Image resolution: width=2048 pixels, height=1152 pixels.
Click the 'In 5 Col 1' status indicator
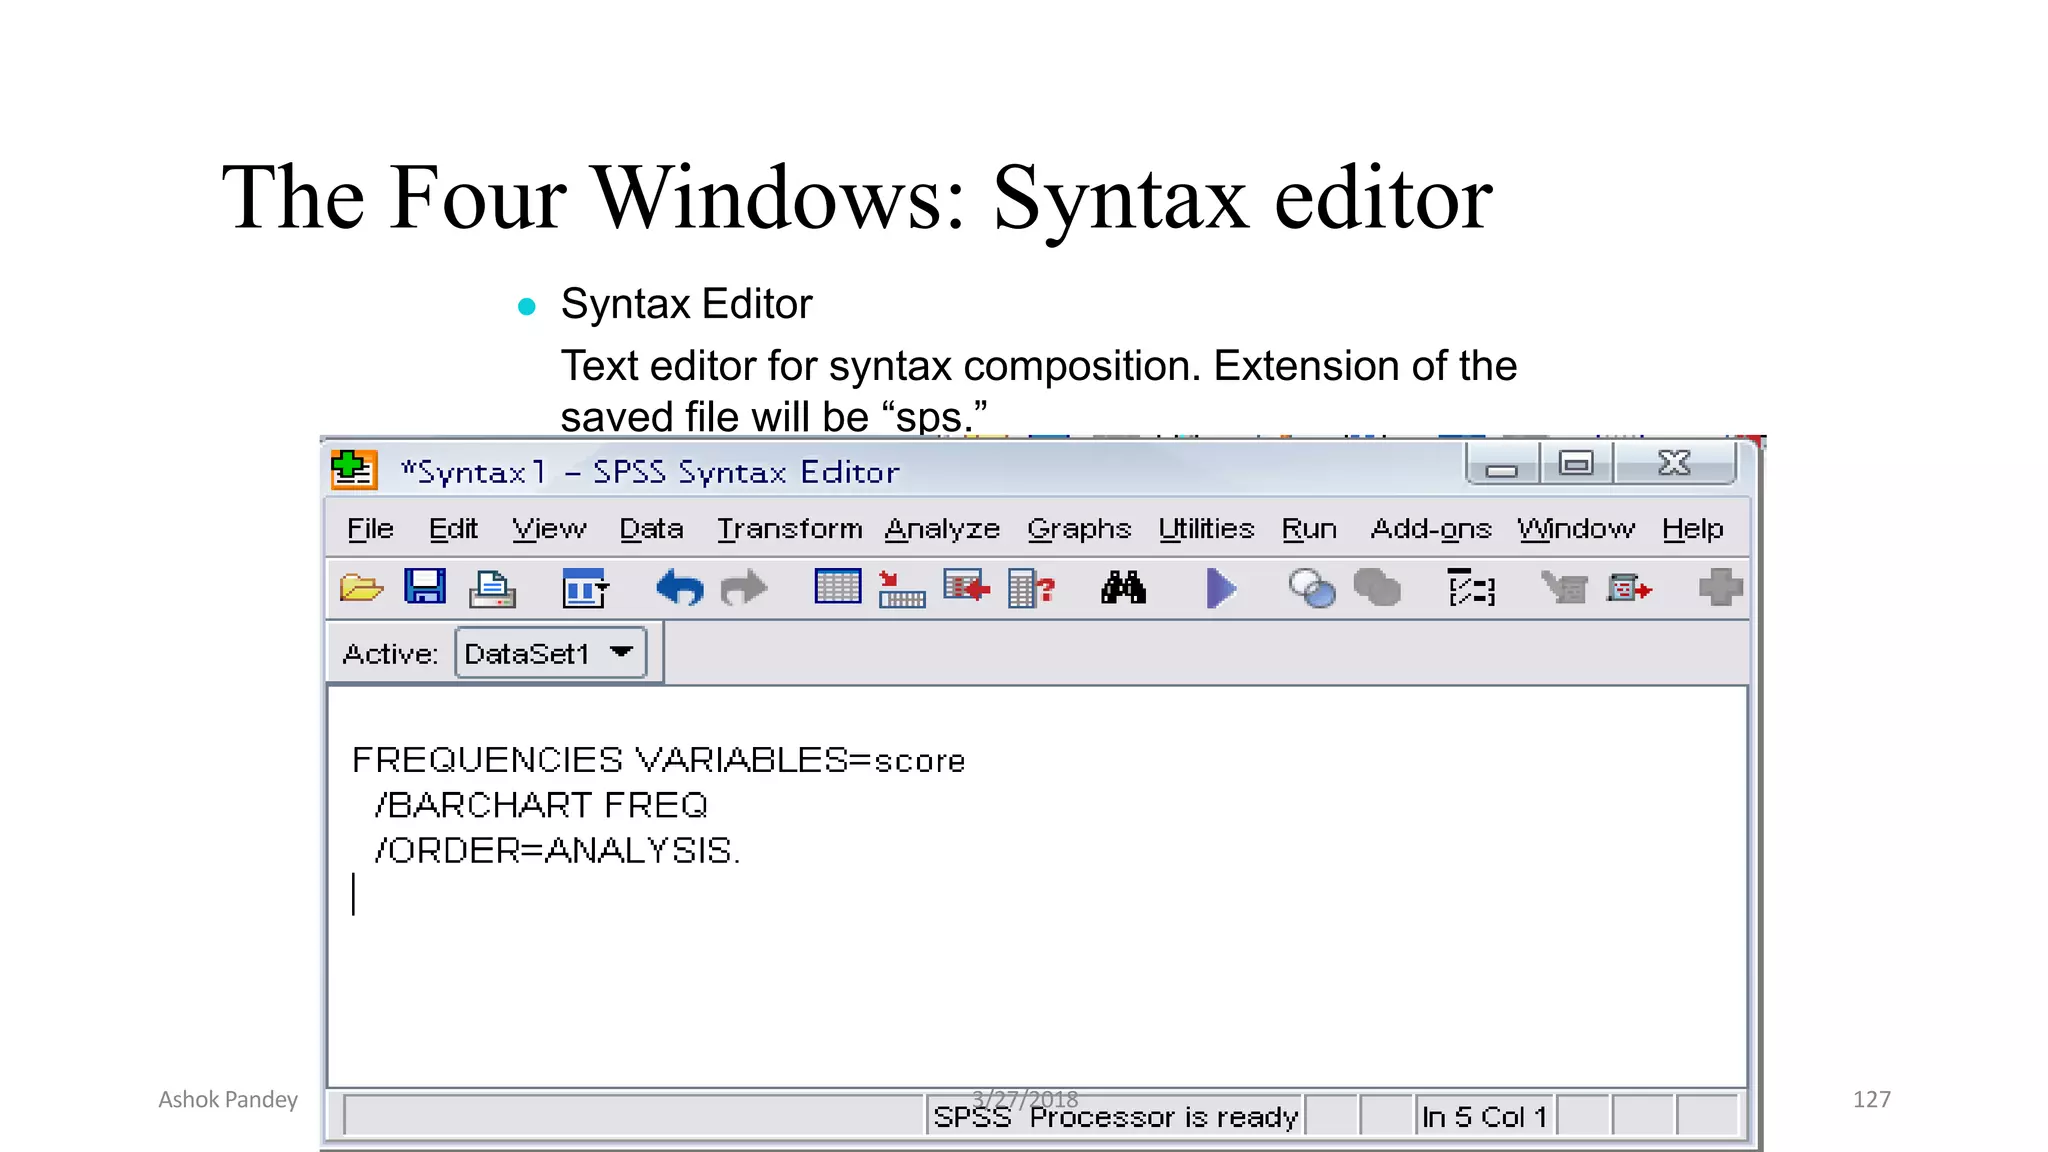[1485, 1116]
